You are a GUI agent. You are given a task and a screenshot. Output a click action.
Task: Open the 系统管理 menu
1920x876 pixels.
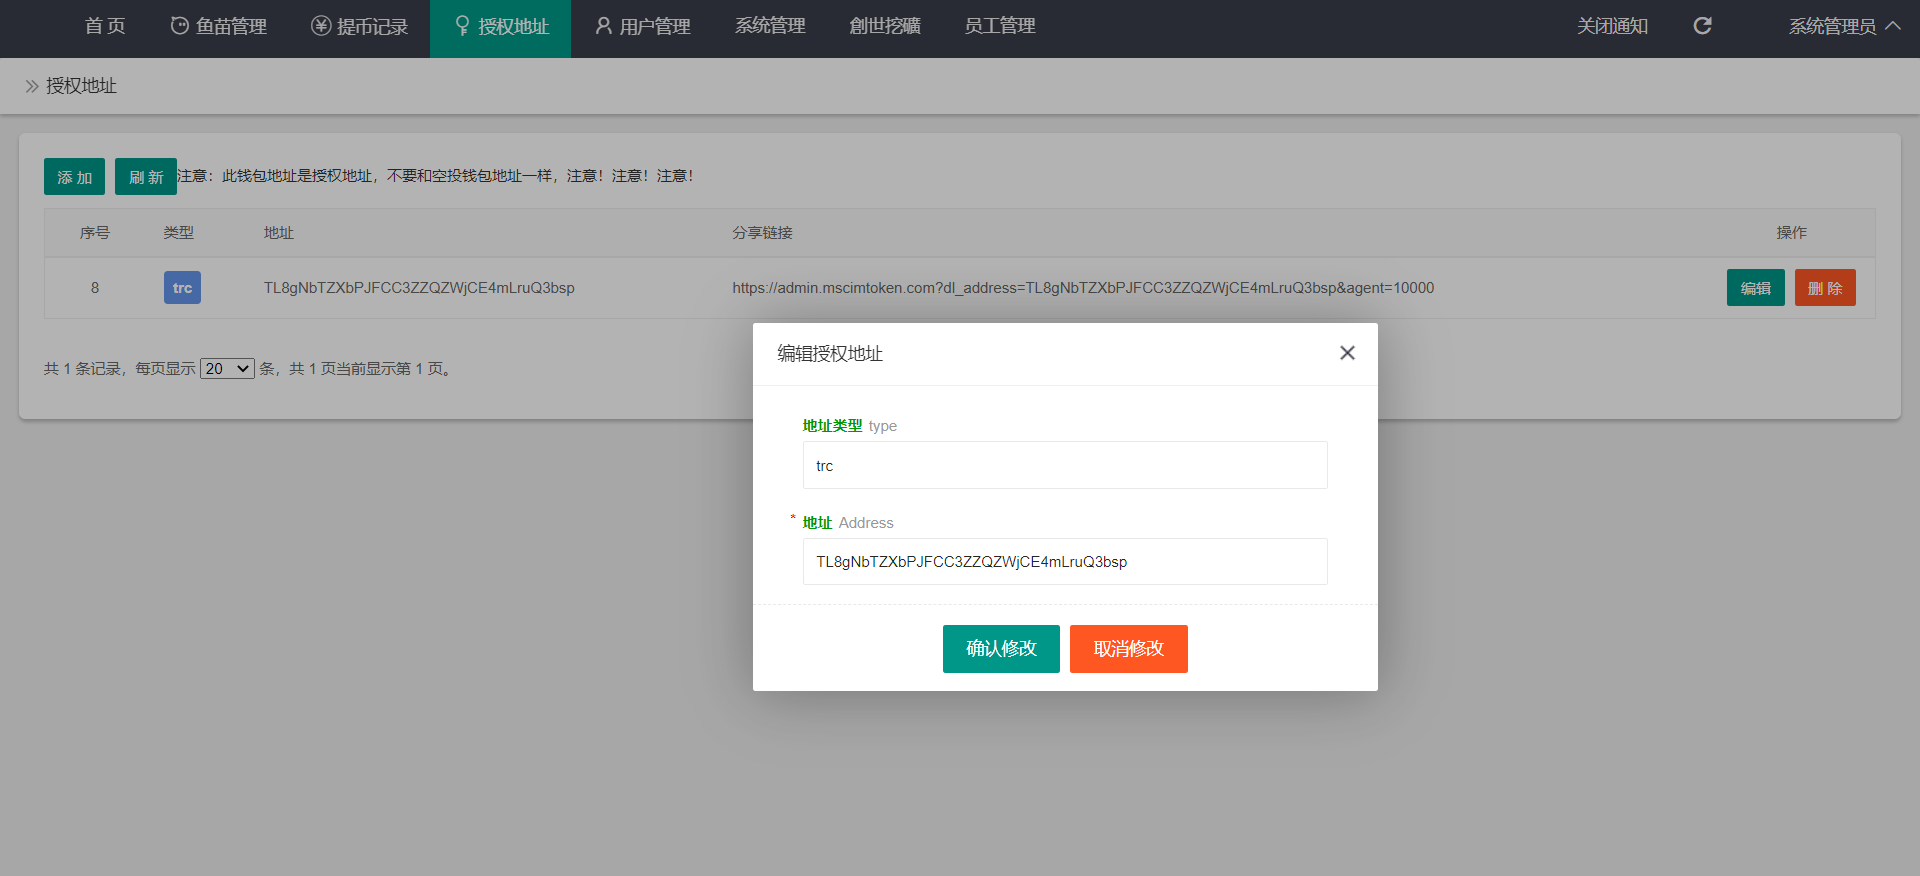click(x=770, y=26)
